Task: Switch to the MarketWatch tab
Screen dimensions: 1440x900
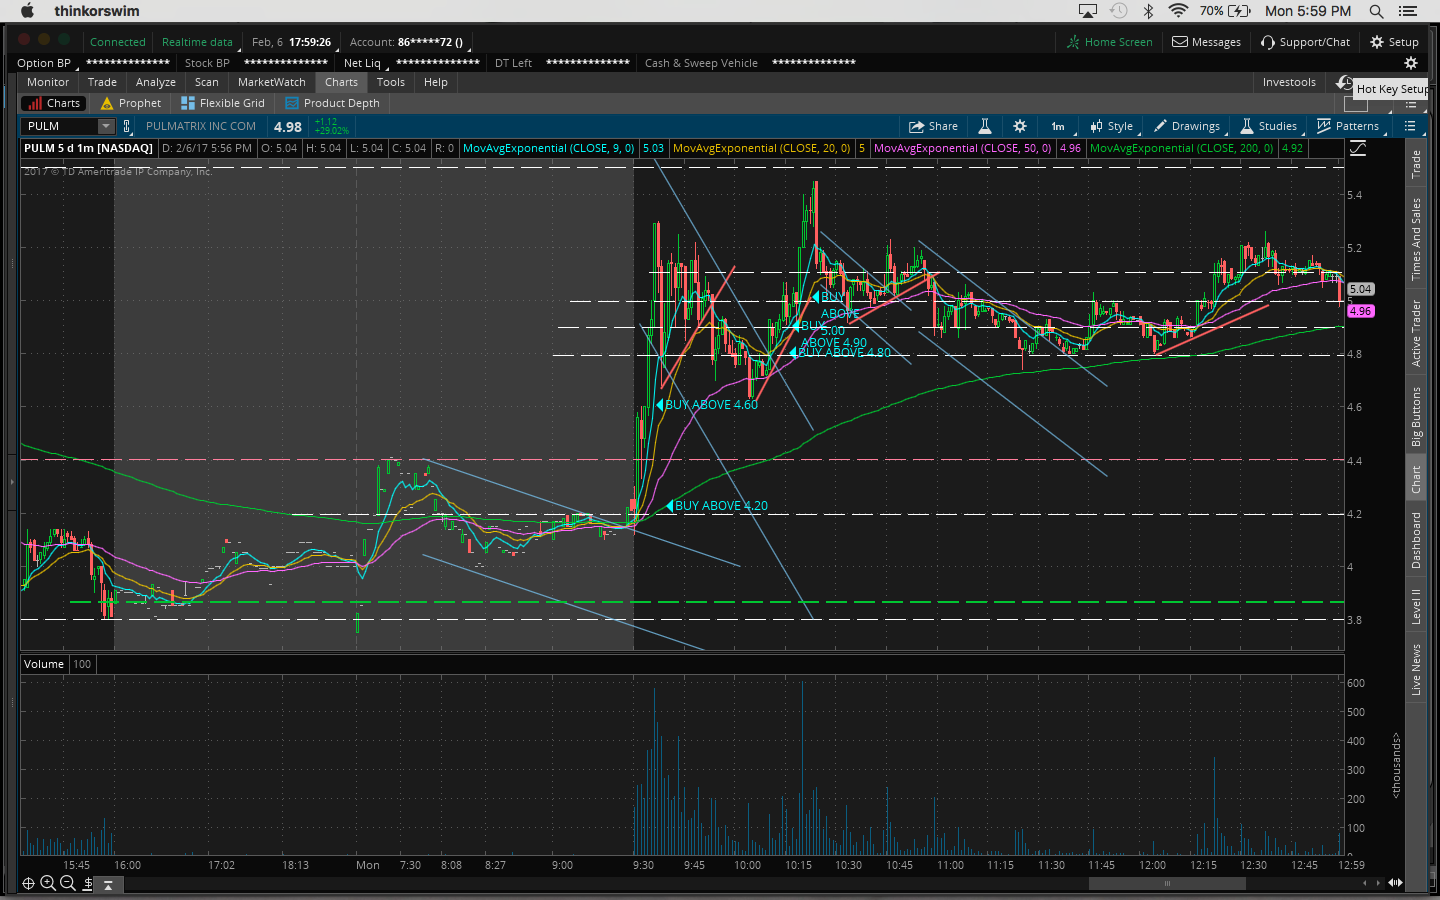Action: point(271,82)
